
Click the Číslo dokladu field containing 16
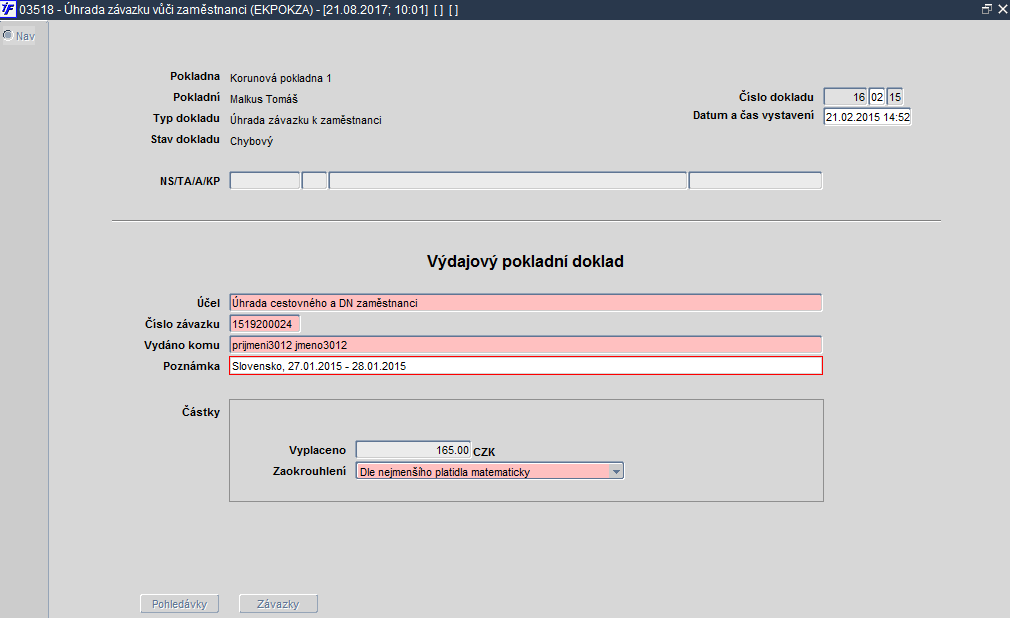click(845, 97)
